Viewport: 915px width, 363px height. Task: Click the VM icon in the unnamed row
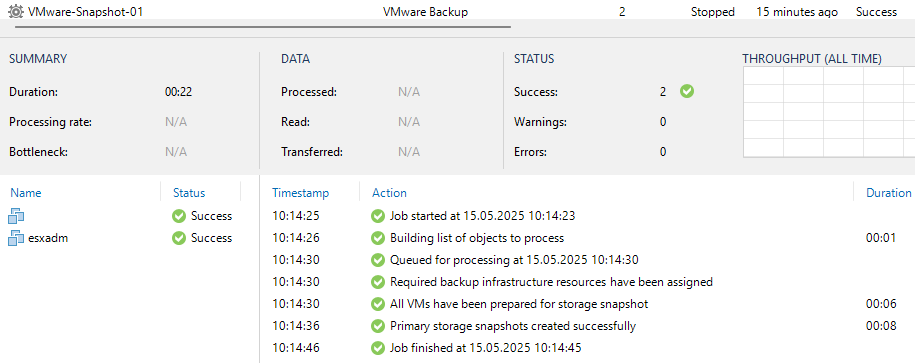pos(16,216)
